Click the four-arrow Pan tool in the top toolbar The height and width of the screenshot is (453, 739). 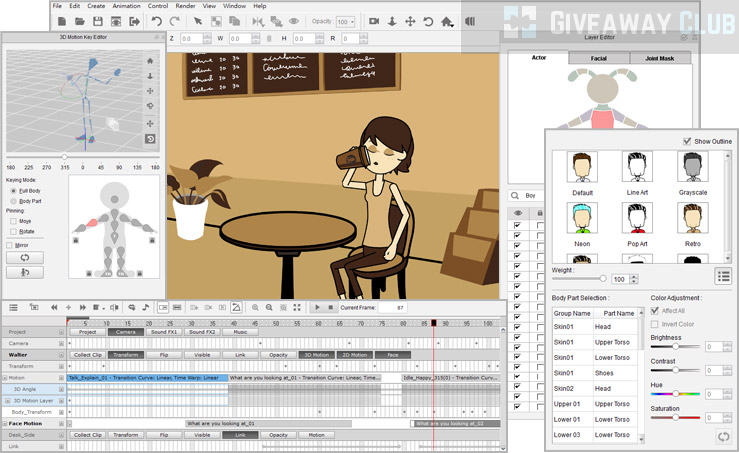tap(410, 22)
